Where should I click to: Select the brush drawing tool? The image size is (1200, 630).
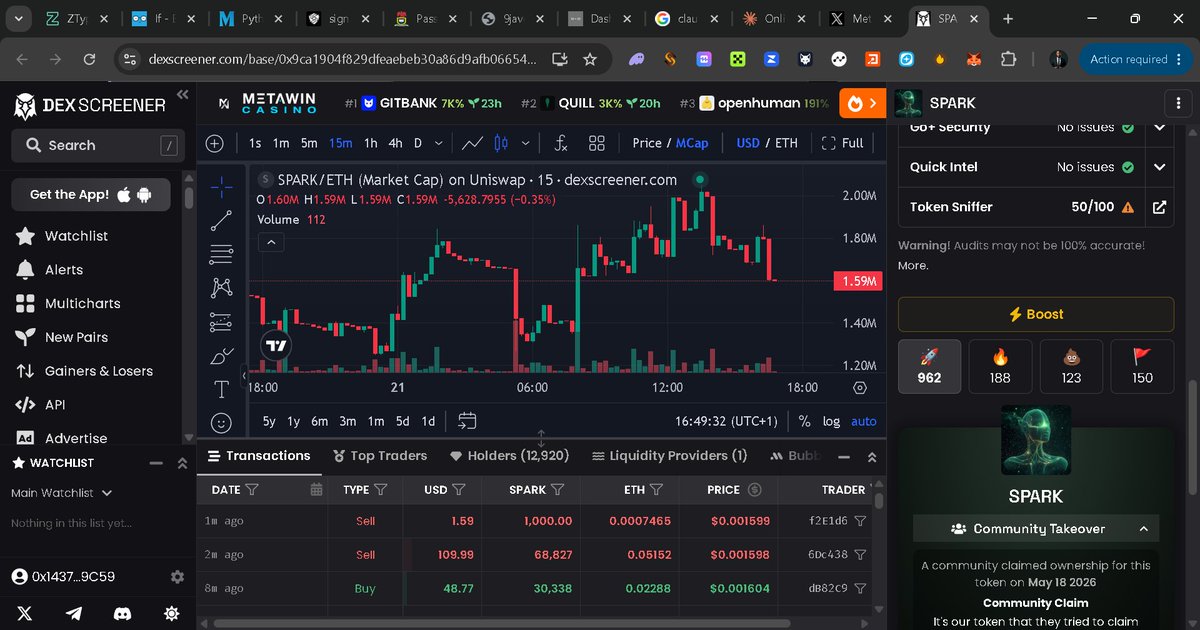pyautogui.click(x=222, y=356)
